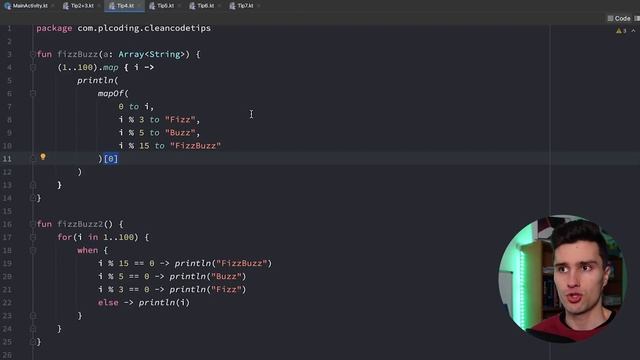Click the presenter webcam thumbnail
Image resolution: width=640 pixels, height=360 pixels.
click(x=563, y=279)
